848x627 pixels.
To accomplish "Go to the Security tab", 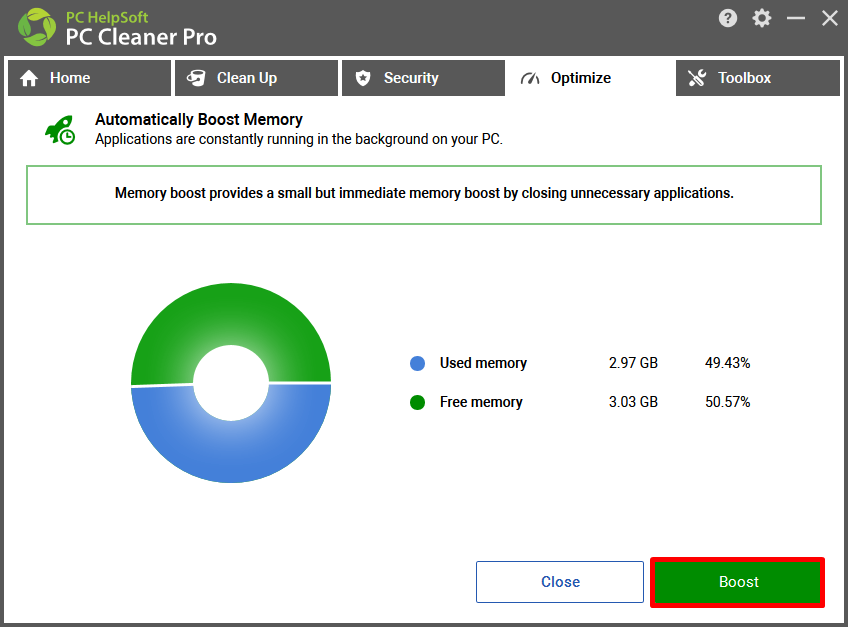I will tap(423, 78).
